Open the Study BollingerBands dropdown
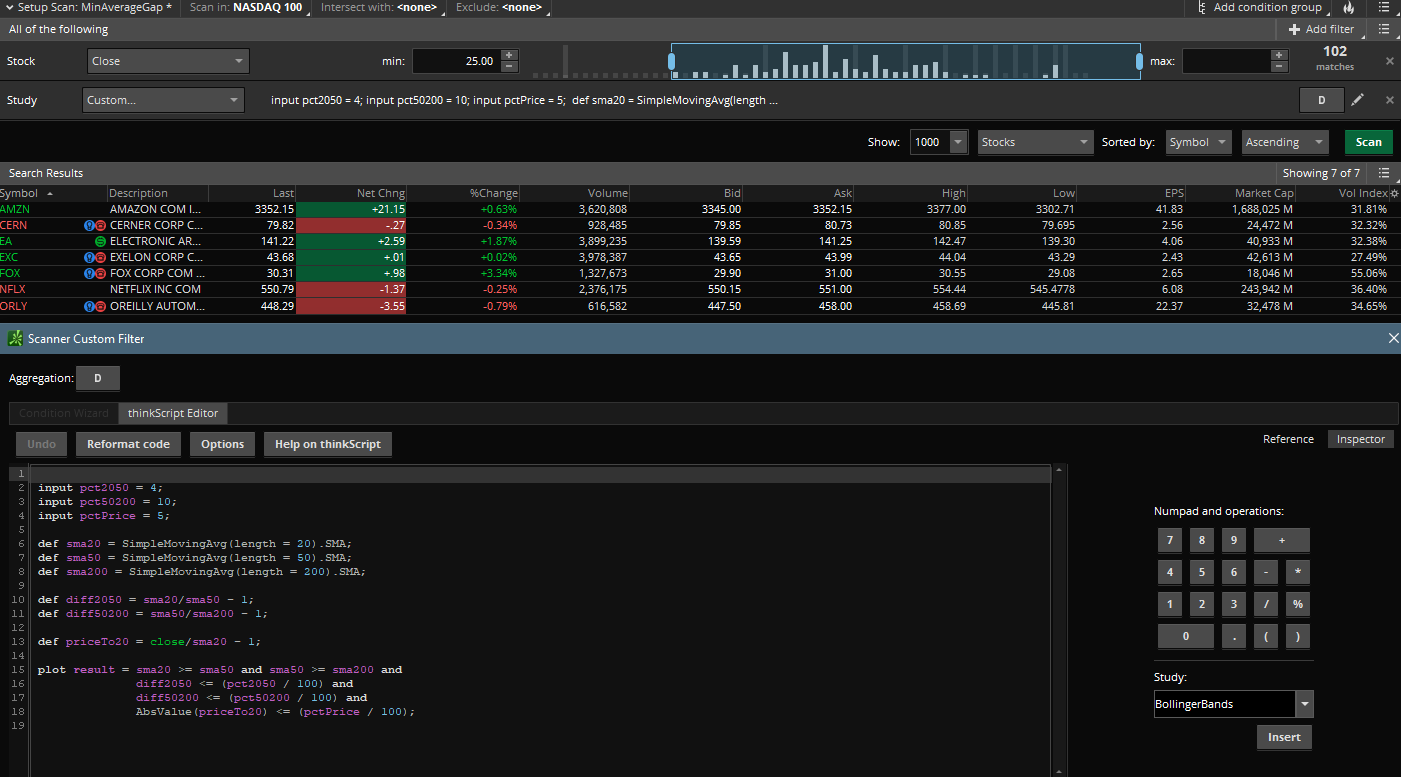Image resolution: width=1401 pixels, height=777 pixels. coord(1233,704)
